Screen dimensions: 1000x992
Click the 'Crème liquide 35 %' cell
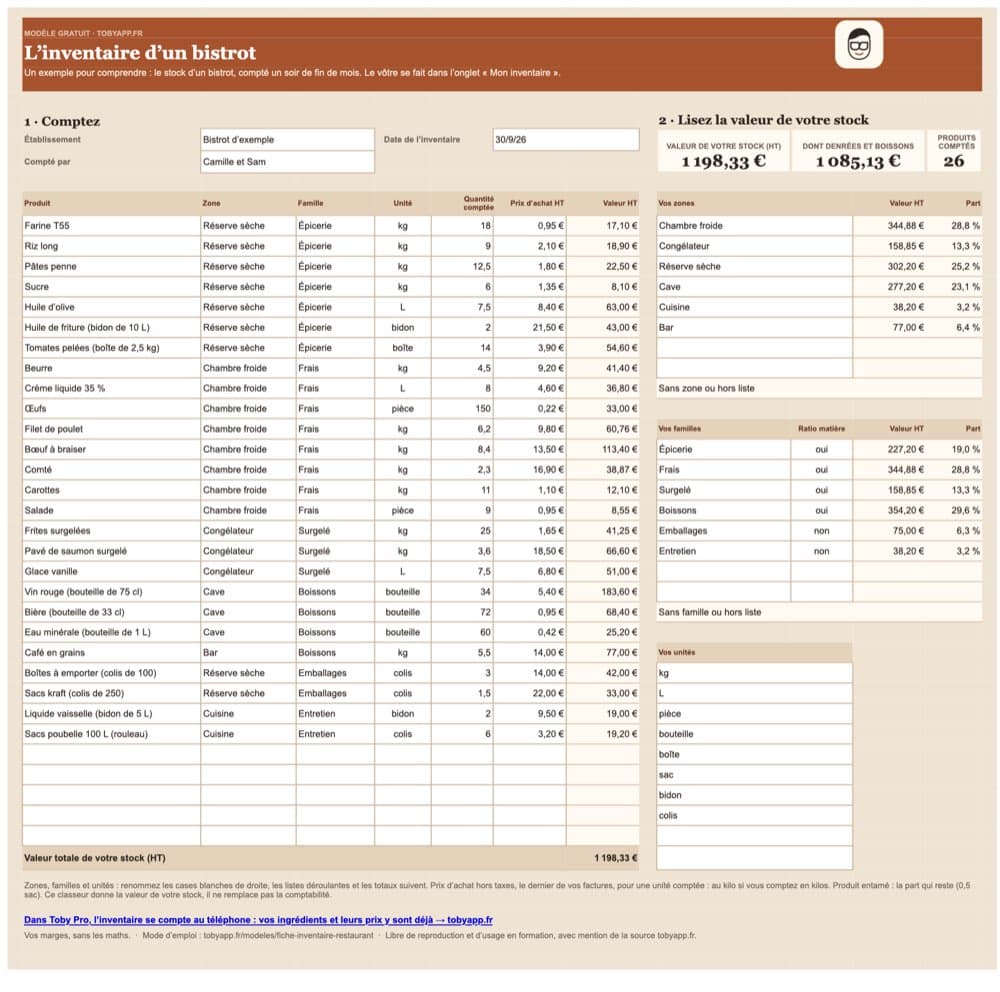pos(111,389)
